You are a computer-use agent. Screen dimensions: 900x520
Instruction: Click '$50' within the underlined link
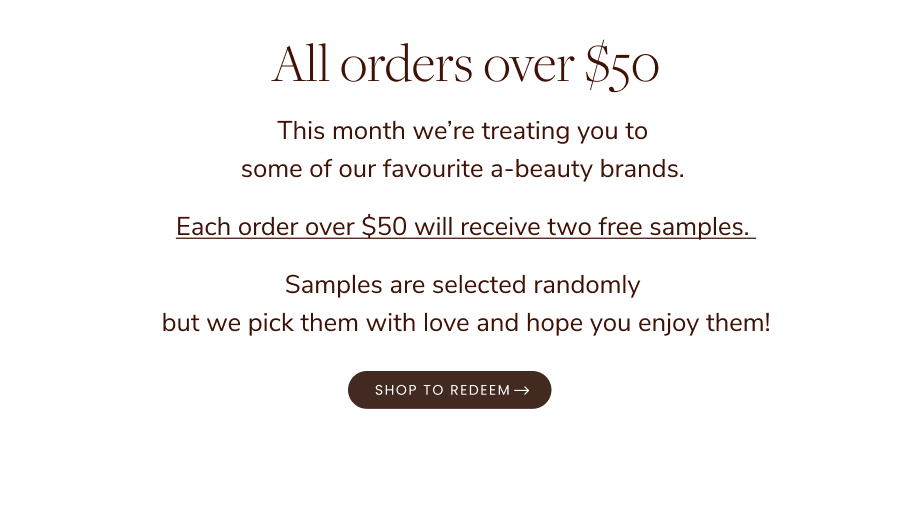pyautogui.click(x=385, y=226)
